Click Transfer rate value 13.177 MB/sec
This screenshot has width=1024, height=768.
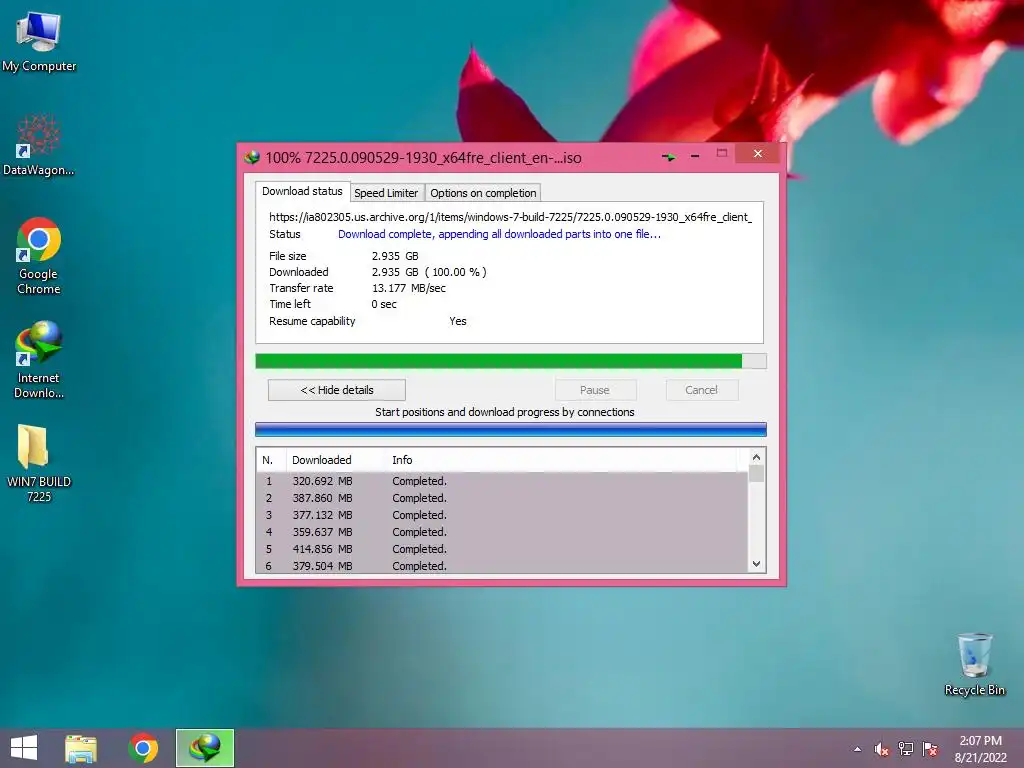409,288
